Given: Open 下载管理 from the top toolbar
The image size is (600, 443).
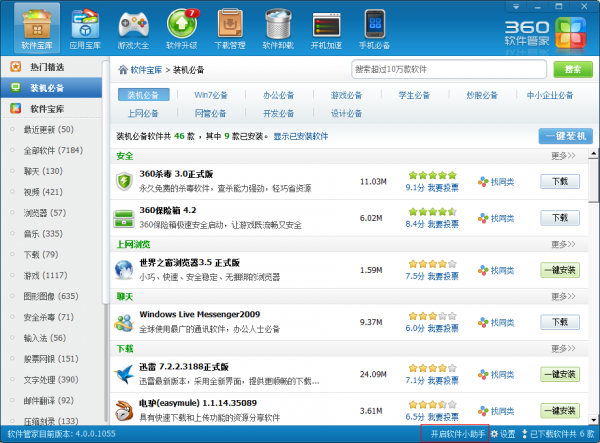Looking at the screenshot, I should (230, 28).
